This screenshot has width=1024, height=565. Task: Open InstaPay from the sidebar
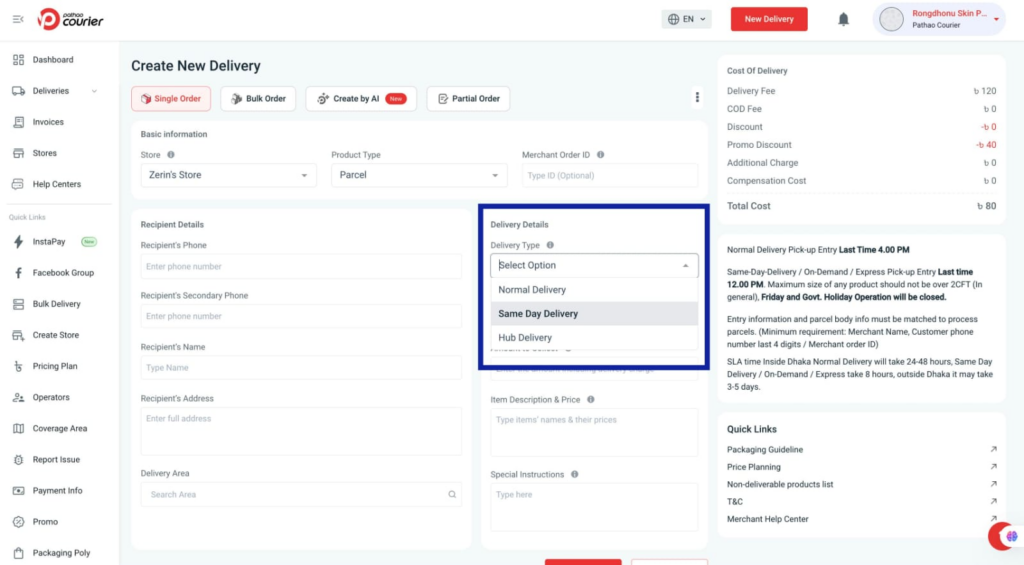(48, 242)
